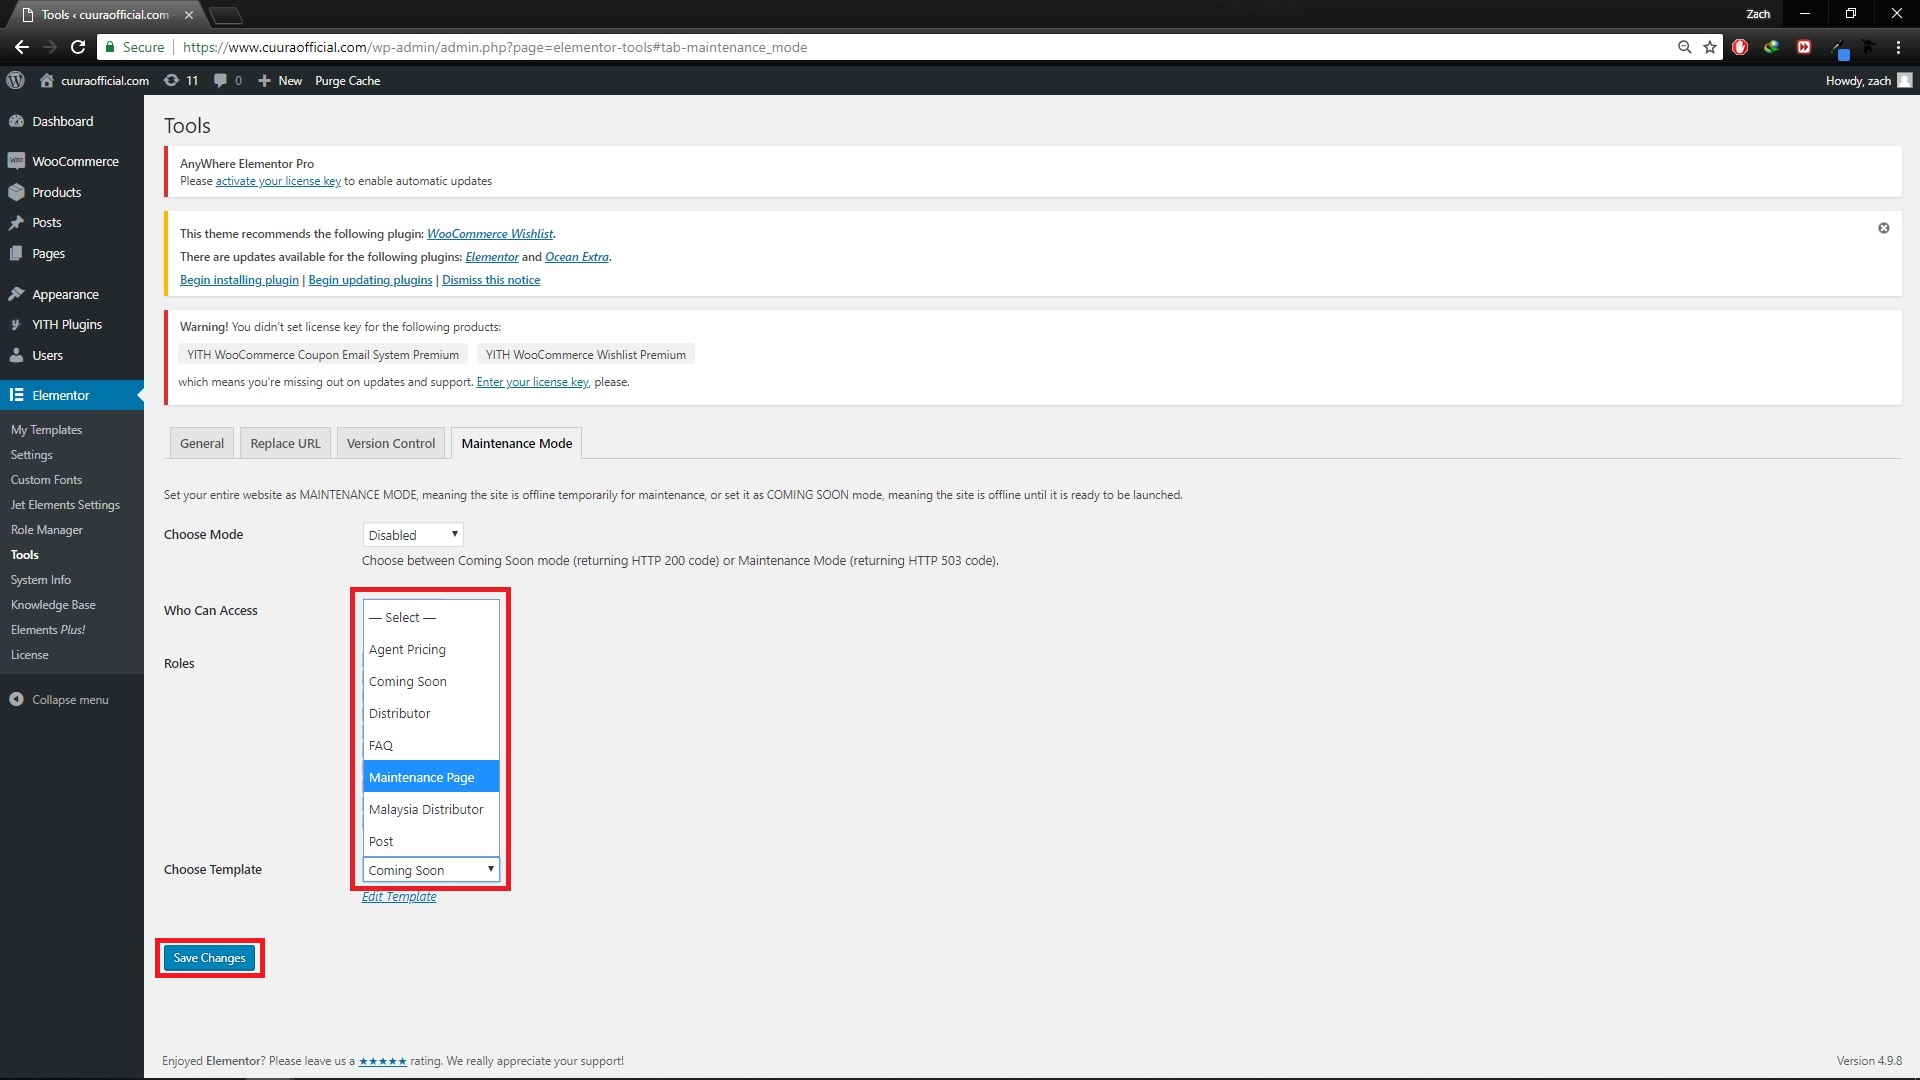Bookmark page with the star icon
The width and height of the screenshot is (1920, 1080).
tap(1710, 47)
